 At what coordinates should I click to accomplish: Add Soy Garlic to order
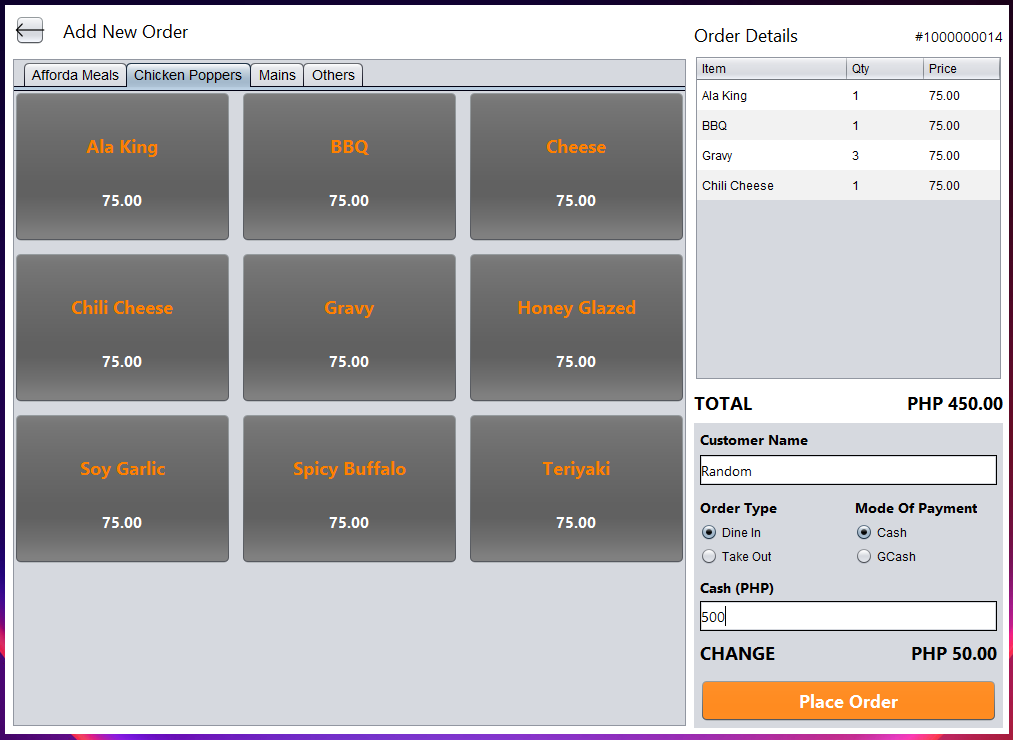pyautogui.click(x=122, y=489)
